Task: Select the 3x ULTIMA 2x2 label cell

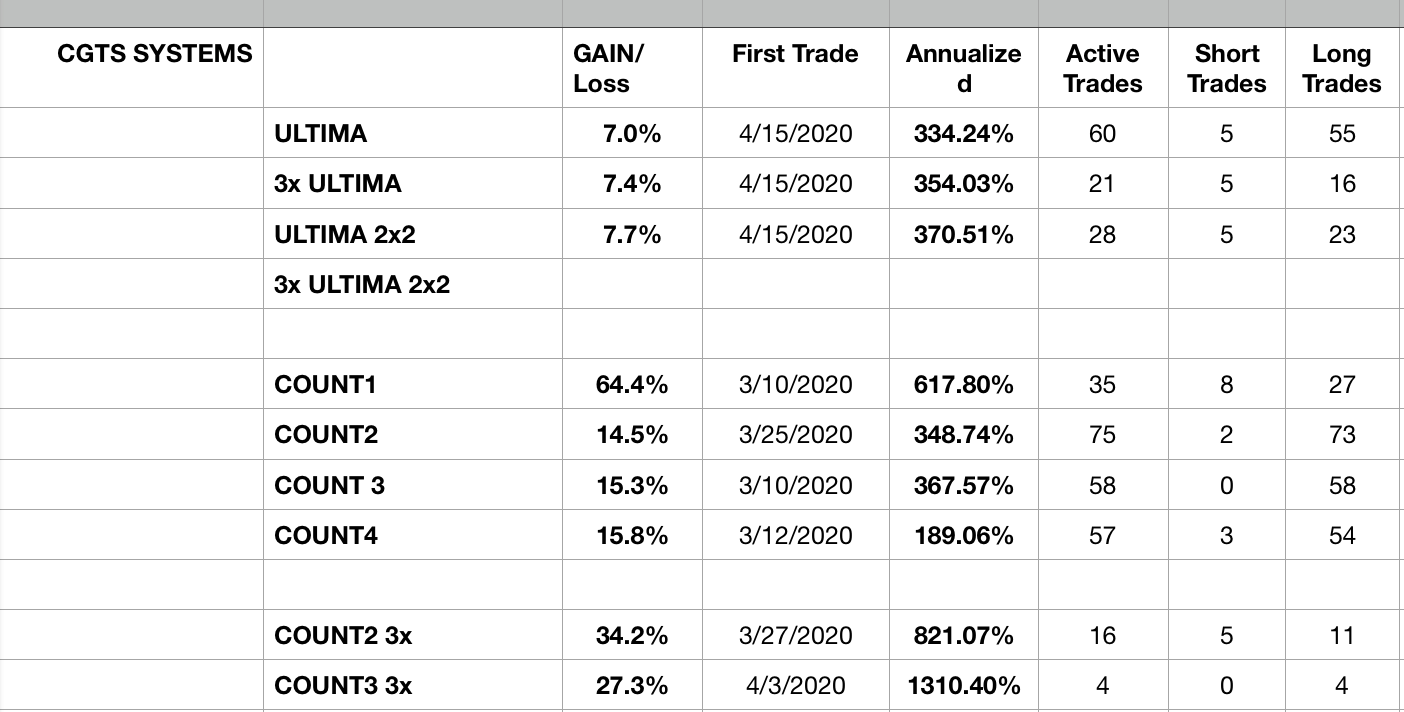Action: (x=362, y=285)
